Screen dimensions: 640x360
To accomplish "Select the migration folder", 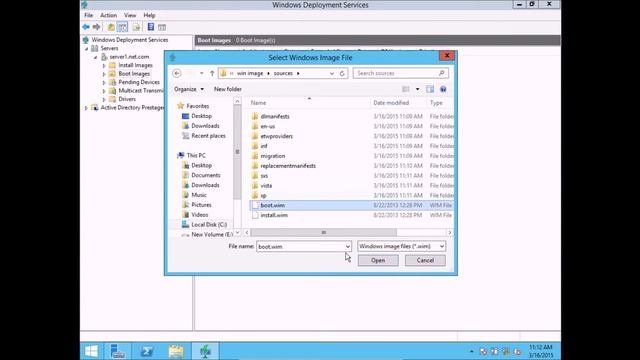I will (x=273, y=156).
